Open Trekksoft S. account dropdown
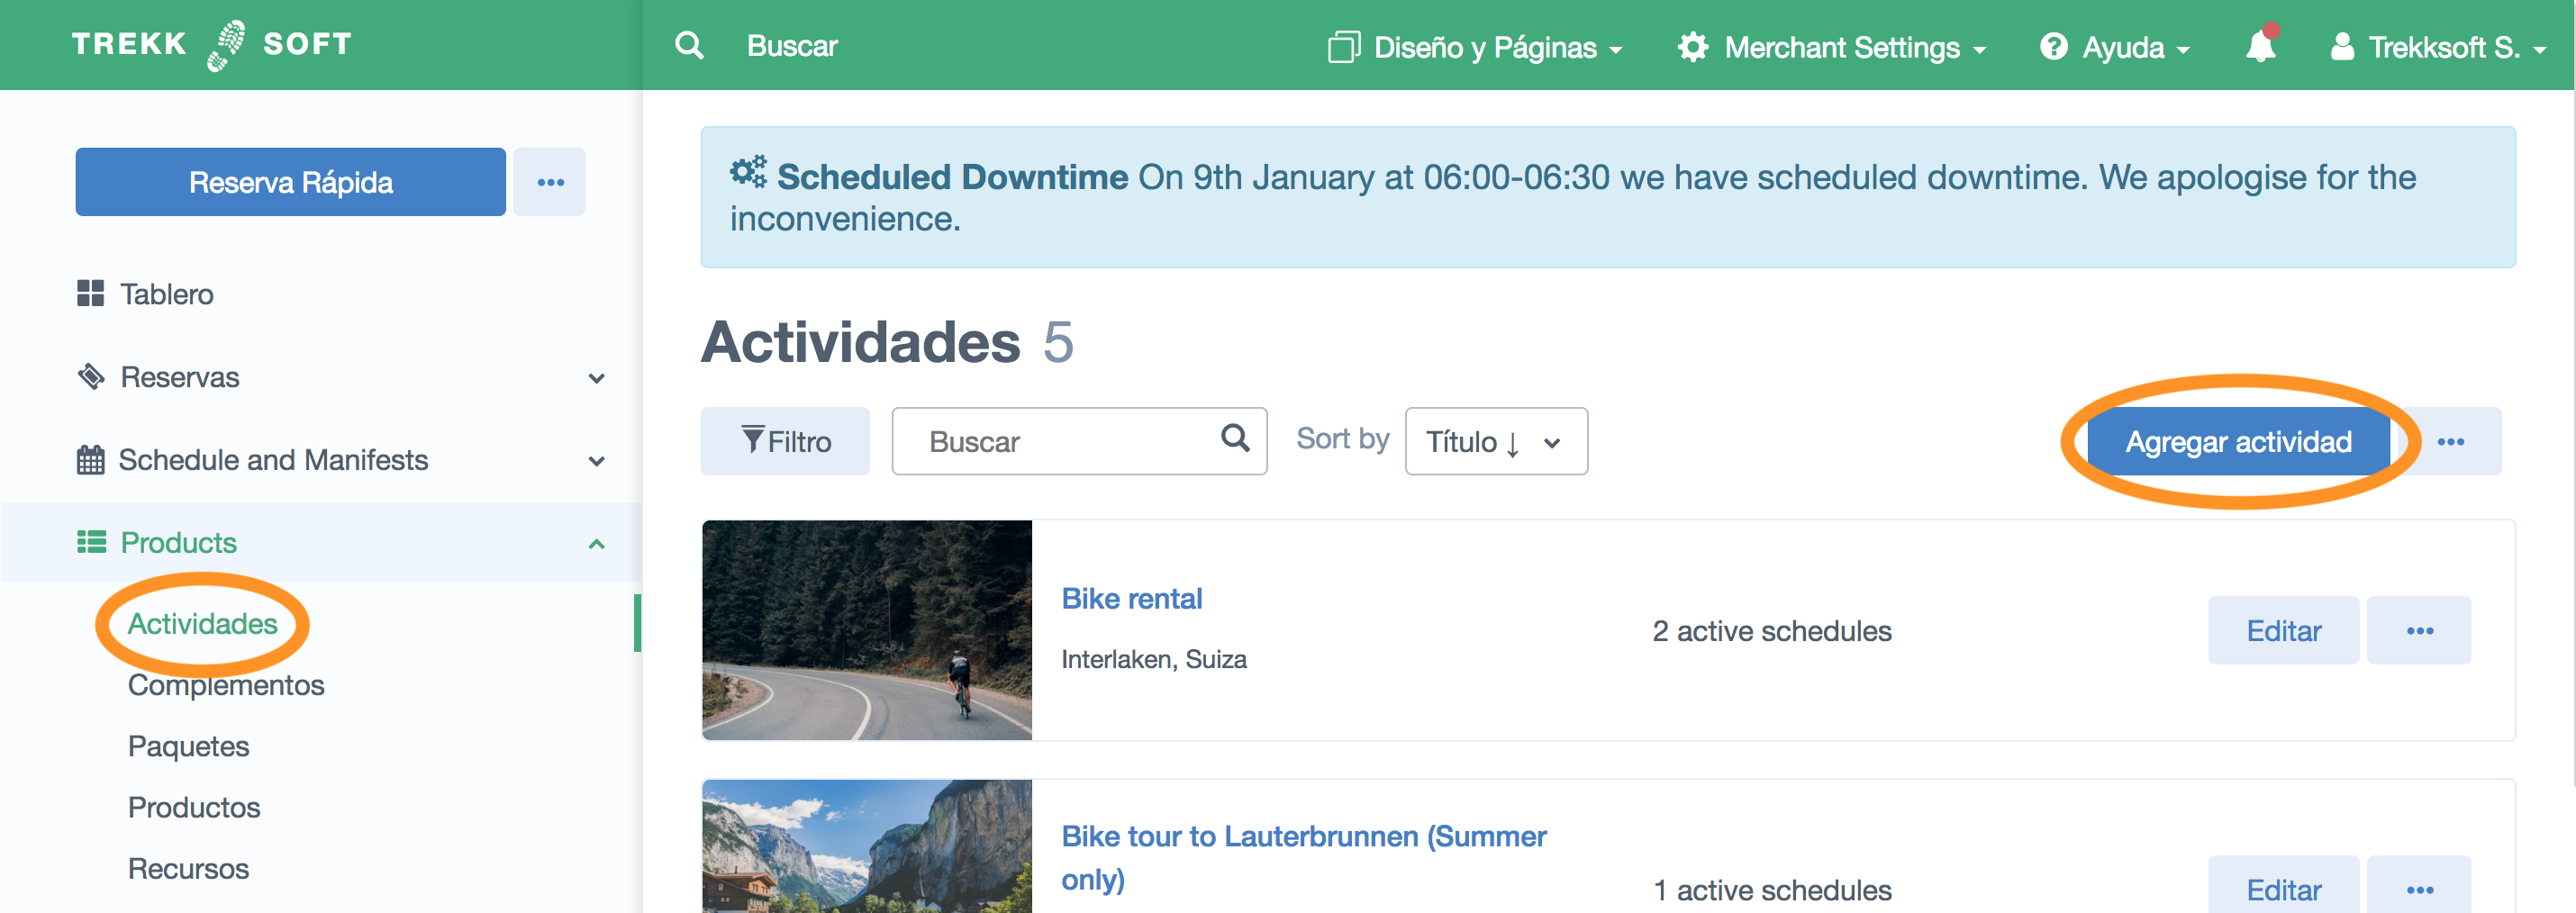 coord(2438,47)
